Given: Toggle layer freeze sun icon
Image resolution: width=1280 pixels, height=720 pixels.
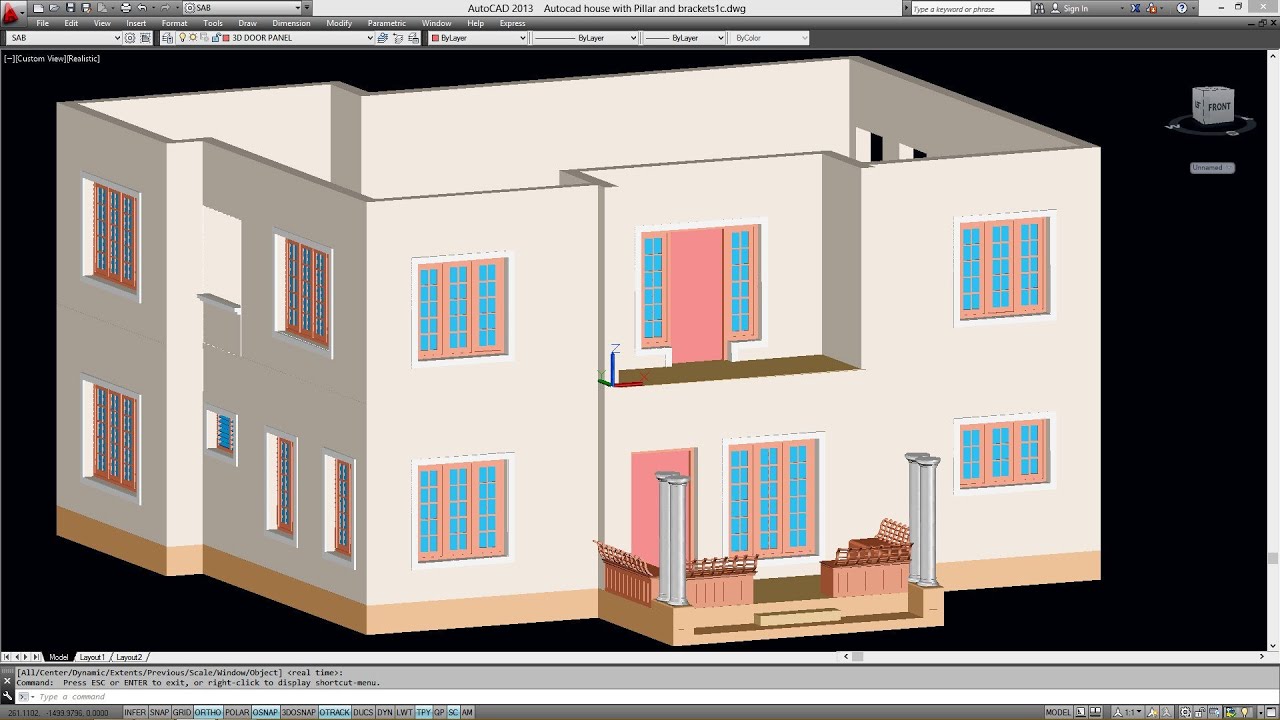Looking at the screenshot, I should (193, 38).
